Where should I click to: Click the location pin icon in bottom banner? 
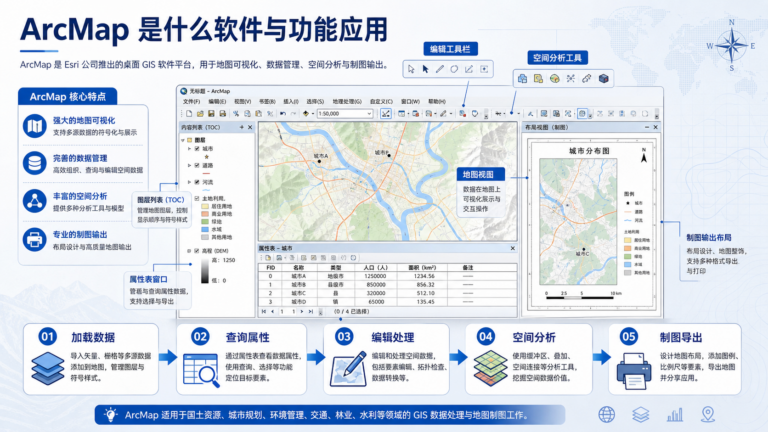(708, 415)
